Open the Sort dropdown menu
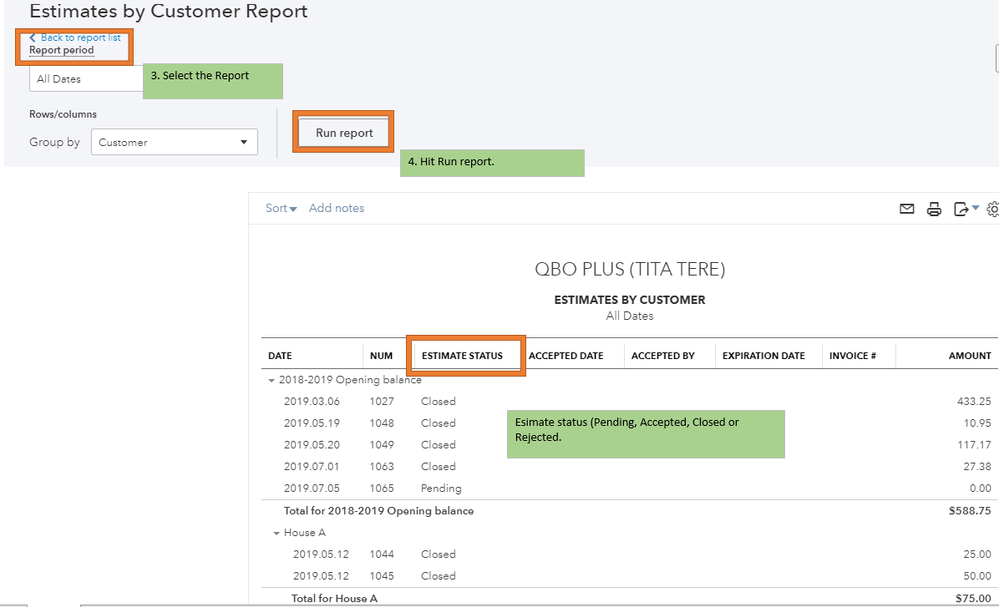 pos(281,208)
